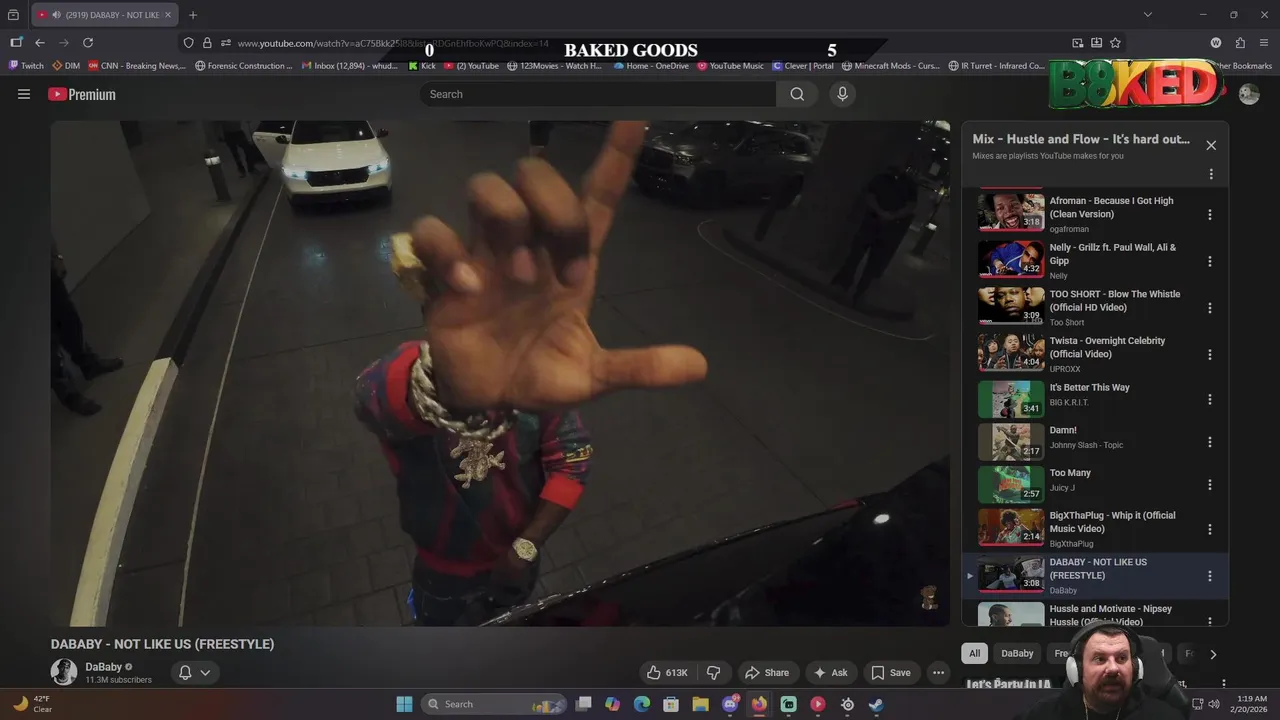Dislike the DaBaby video

tap(713, 673)
